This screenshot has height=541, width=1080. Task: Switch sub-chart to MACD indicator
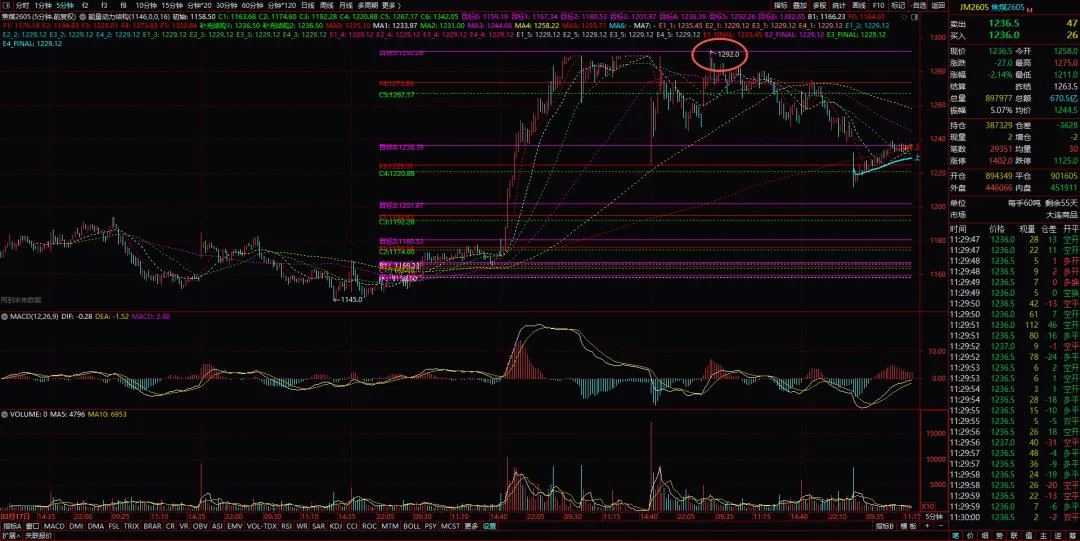point(54,526)
